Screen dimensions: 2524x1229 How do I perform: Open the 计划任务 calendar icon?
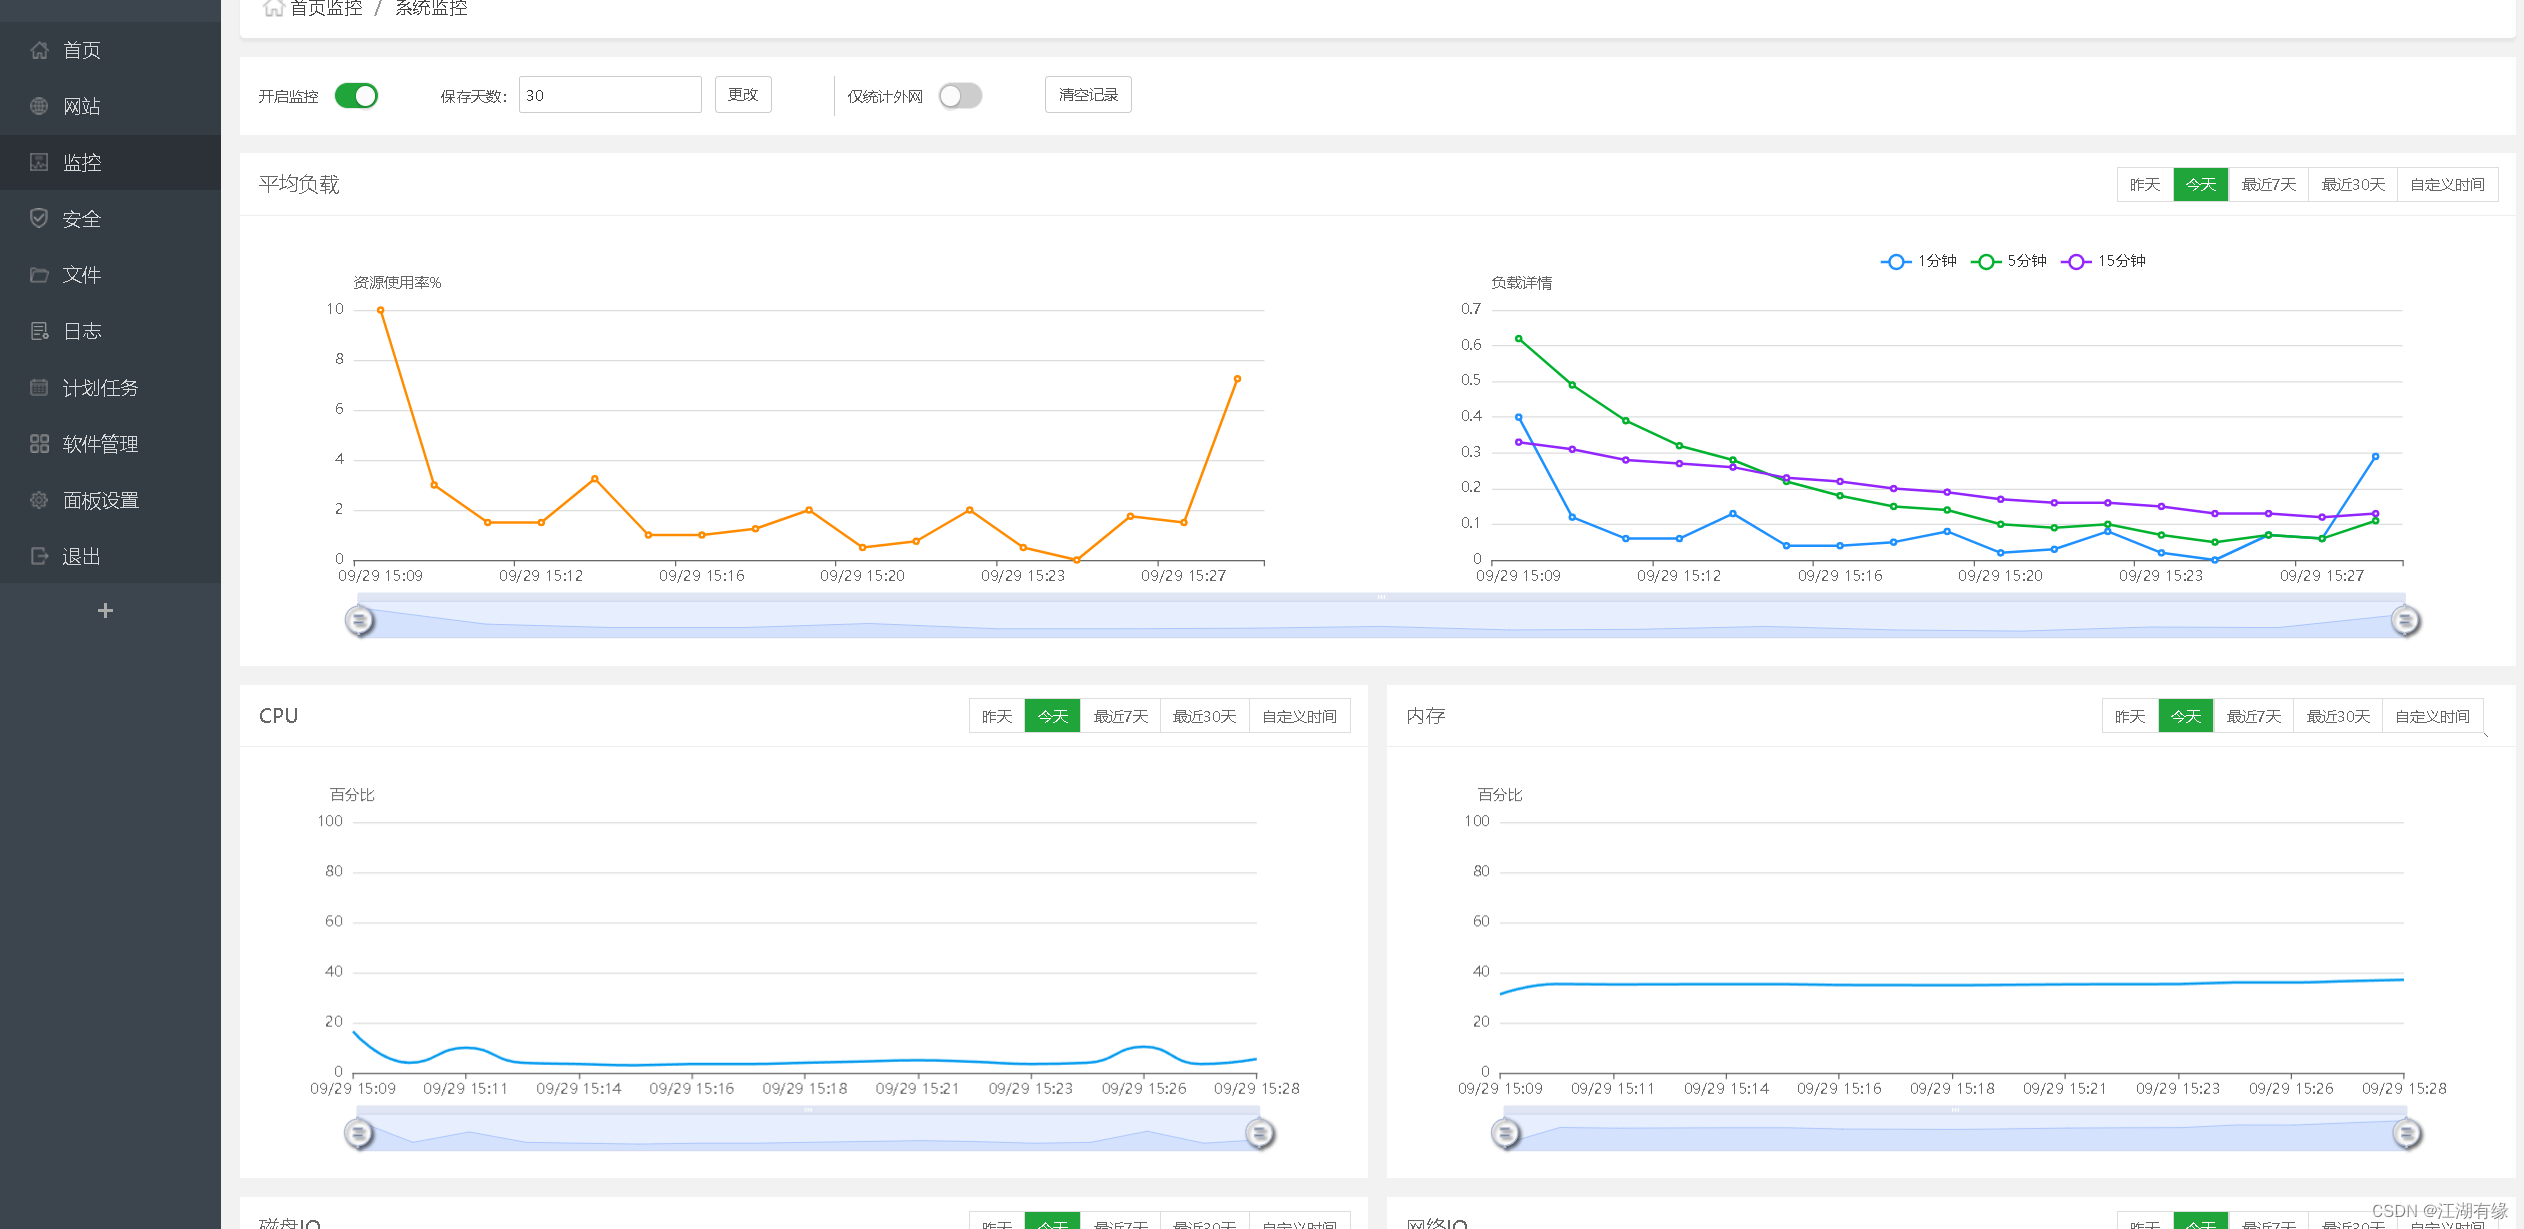(x=39, y=387)
